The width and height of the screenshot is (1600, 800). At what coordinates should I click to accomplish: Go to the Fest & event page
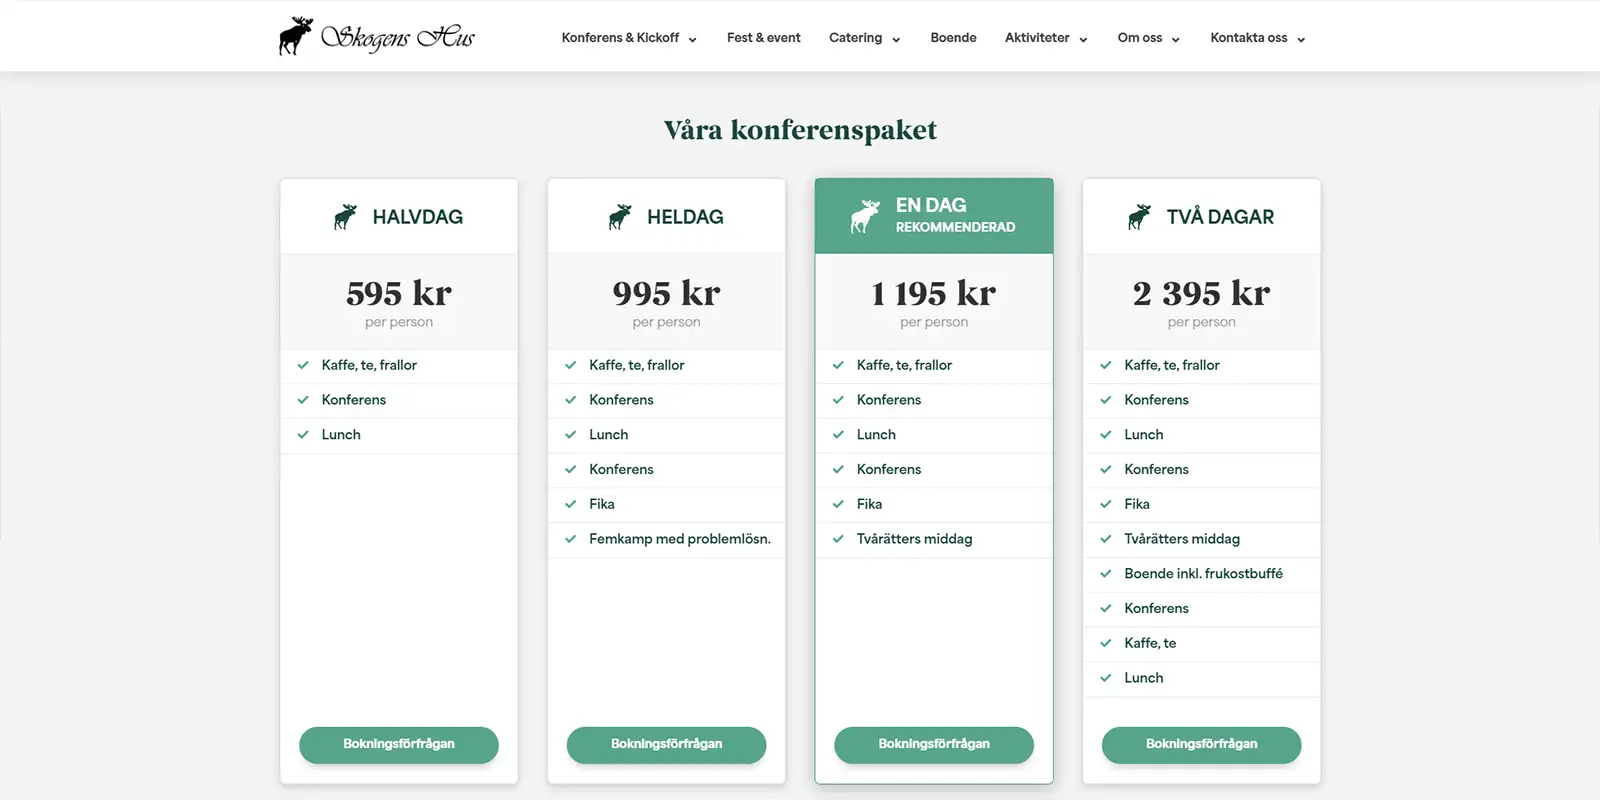tap(764, 38)
